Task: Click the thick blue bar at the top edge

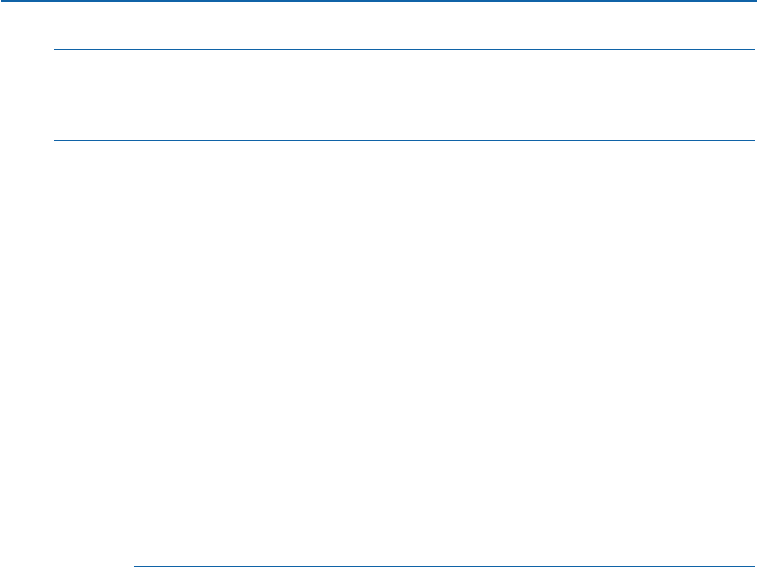Action: pos(378,1)
